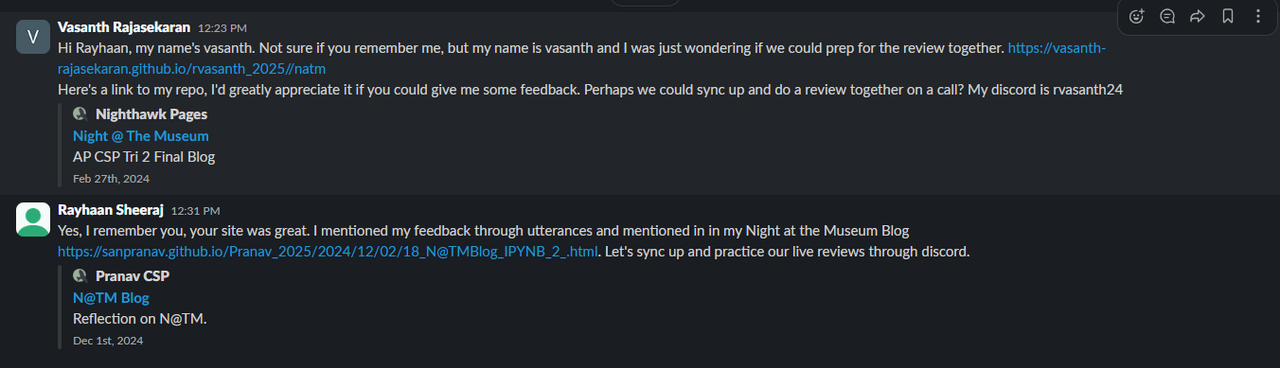Click Rayhaan Sheeraj's green profile avatar
The width and height of the screenshot is (1280, 368).
pyautogui.click(x=34, y=219)
